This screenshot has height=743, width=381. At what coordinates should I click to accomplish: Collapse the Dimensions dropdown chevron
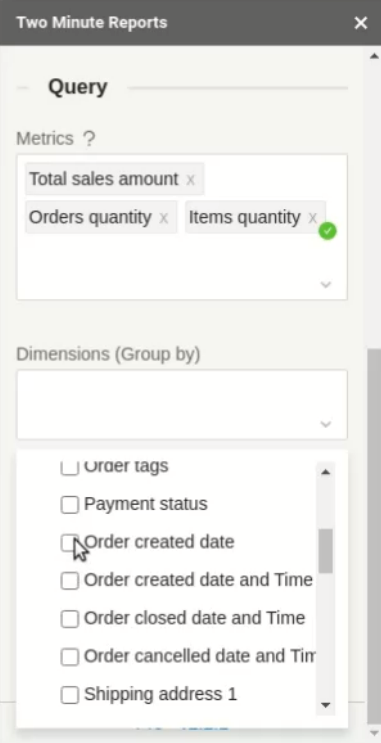pos(326,424)
